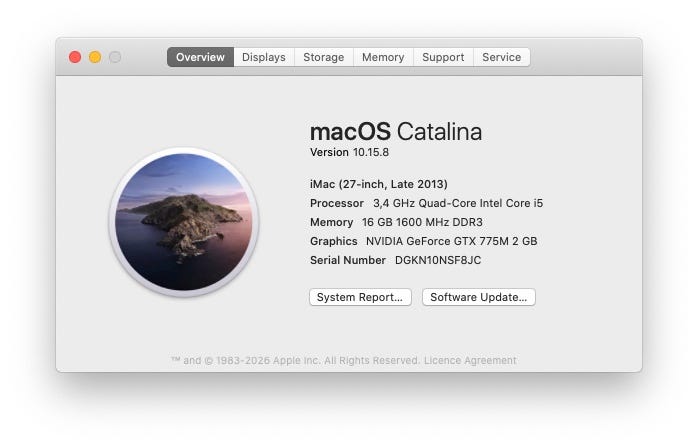Click Version 10.15.8 to reveal build number
This screenshot has height=446, width=698.
tap(349, 152)
